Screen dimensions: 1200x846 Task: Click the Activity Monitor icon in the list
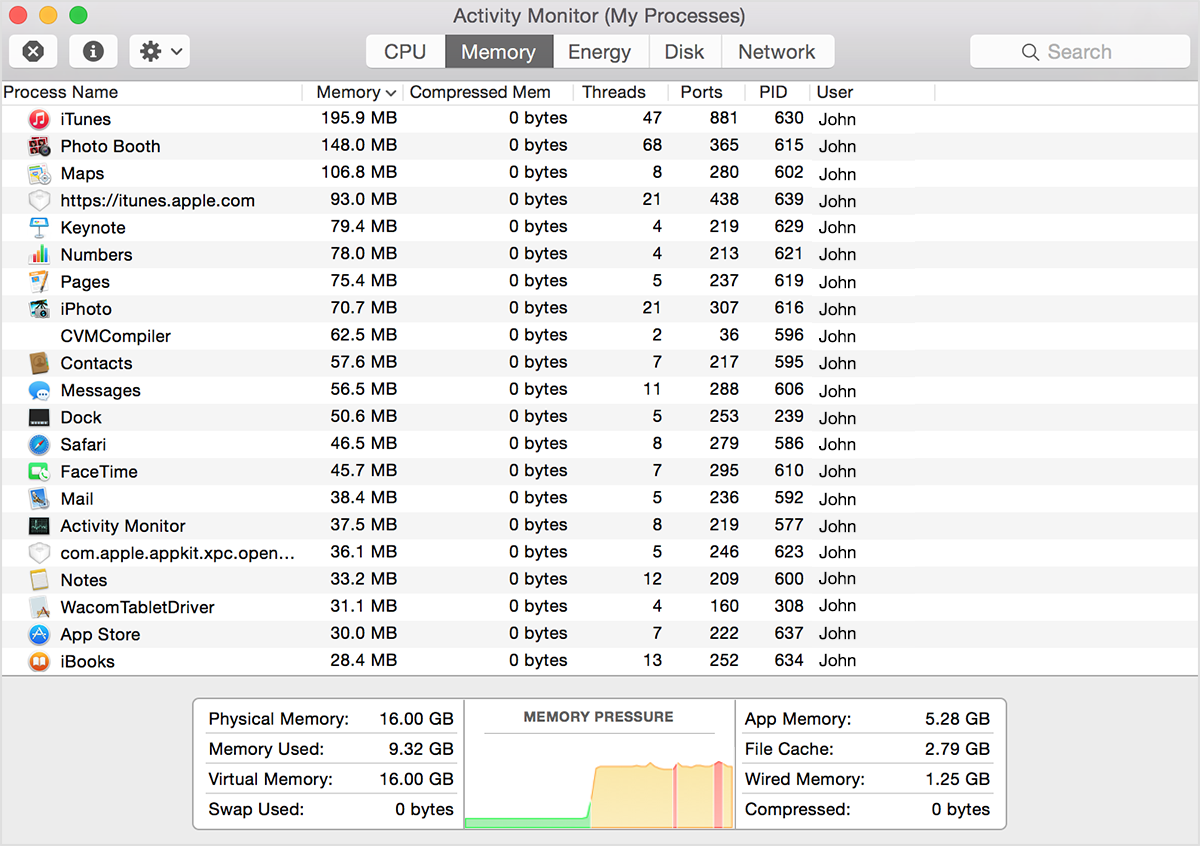coord(38,525)
